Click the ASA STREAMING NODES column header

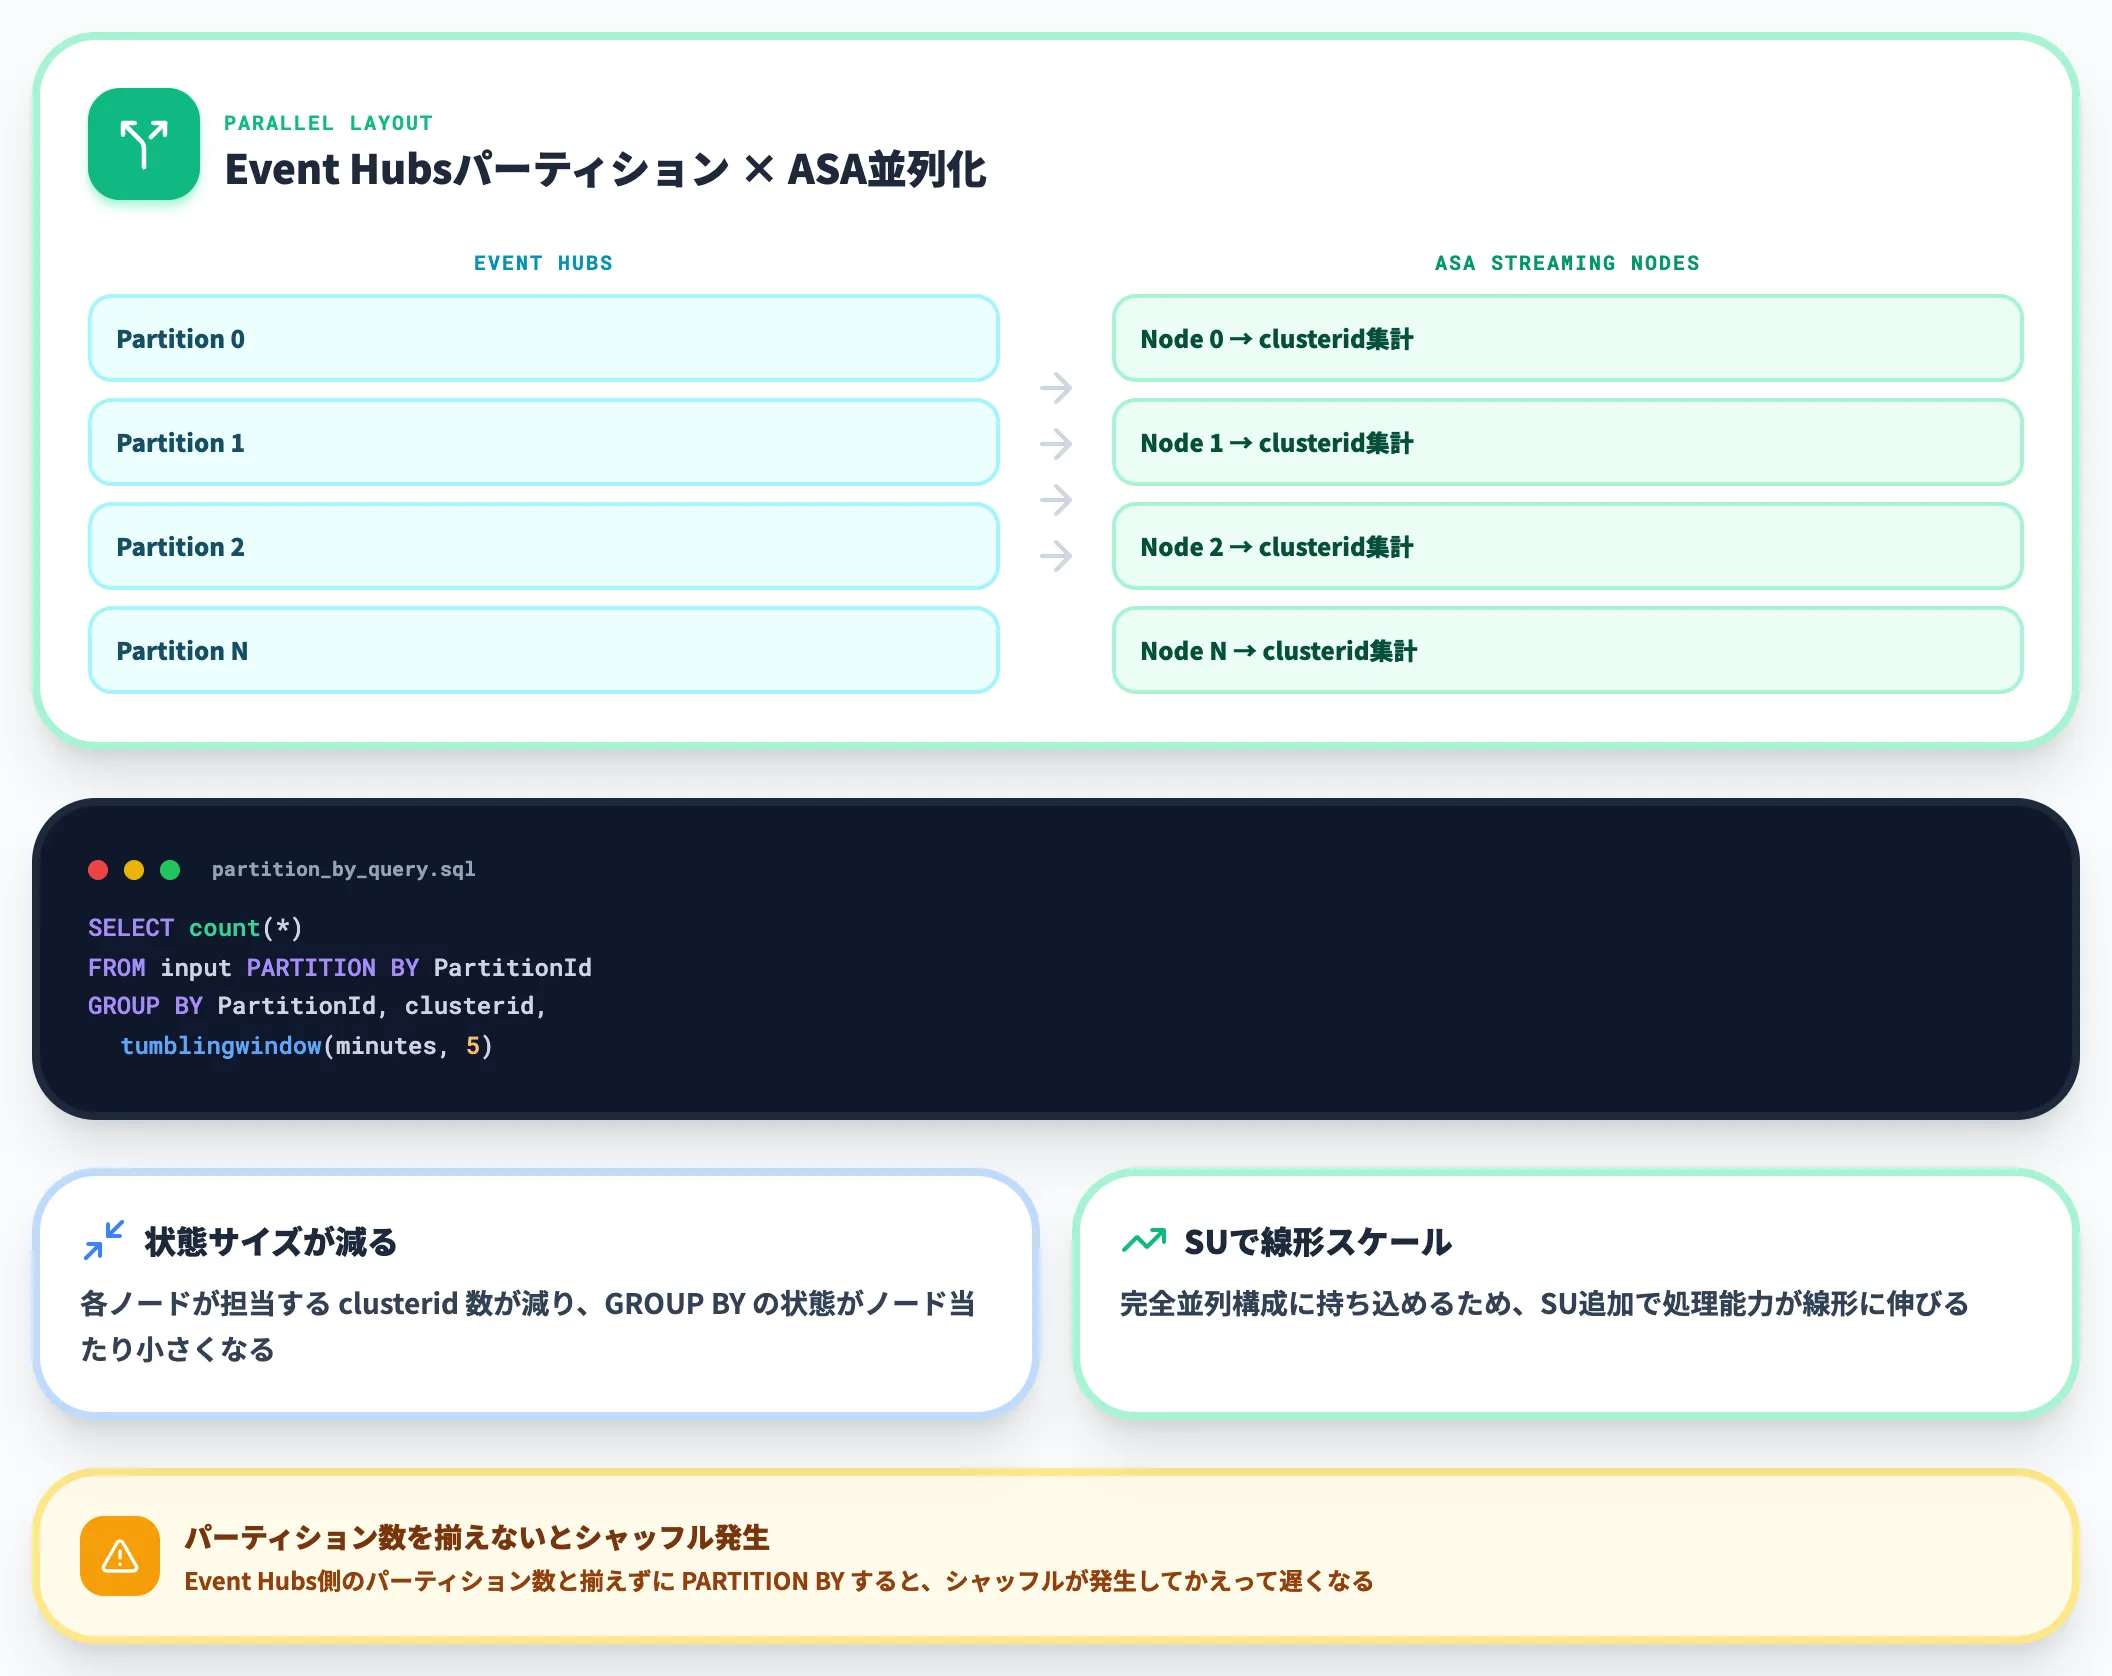(1567, 263)
